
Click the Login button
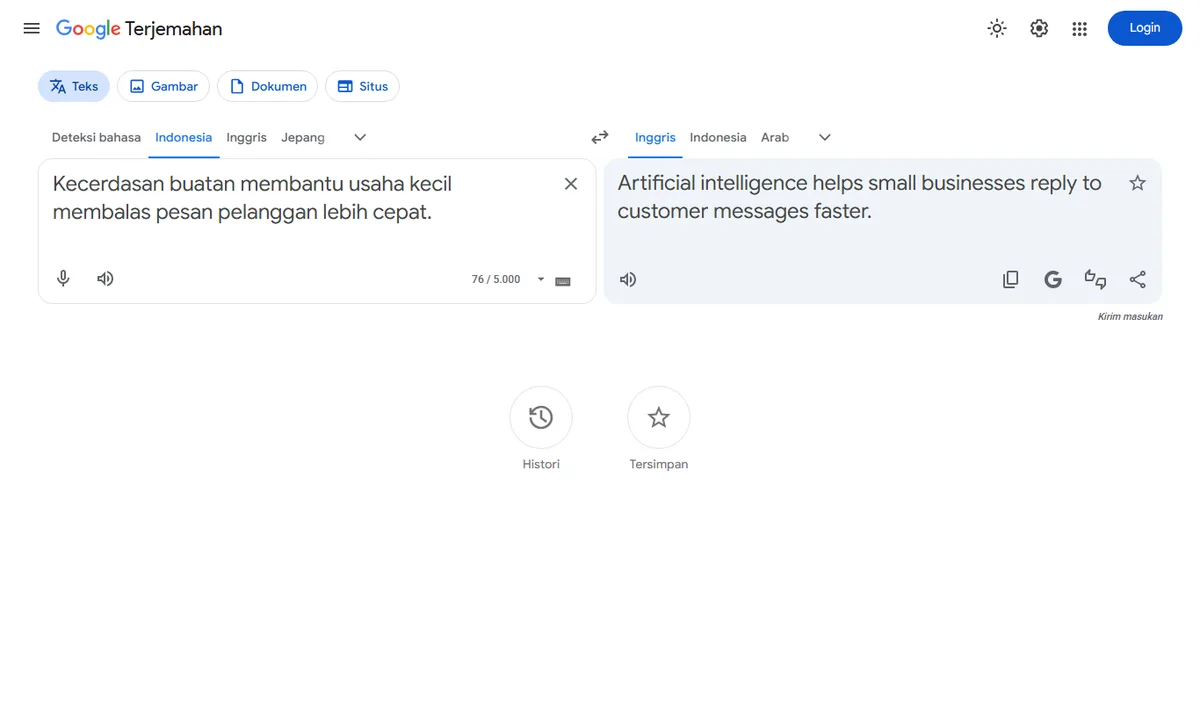coord(1145,28)
